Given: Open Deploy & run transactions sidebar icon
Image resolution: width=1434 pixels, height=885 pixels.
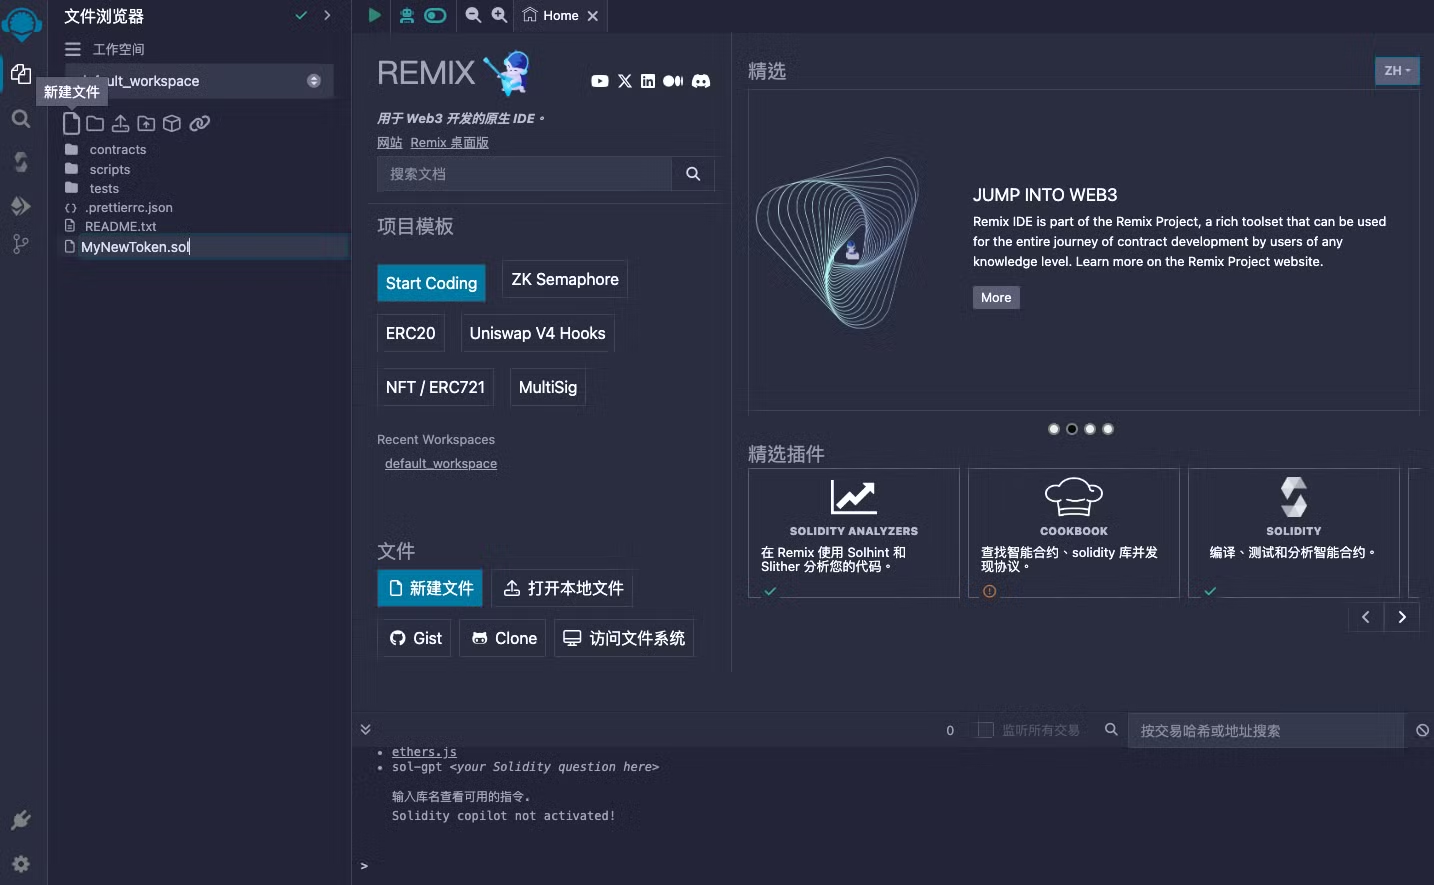Looking at the screenshot, I should coord(21,205).
